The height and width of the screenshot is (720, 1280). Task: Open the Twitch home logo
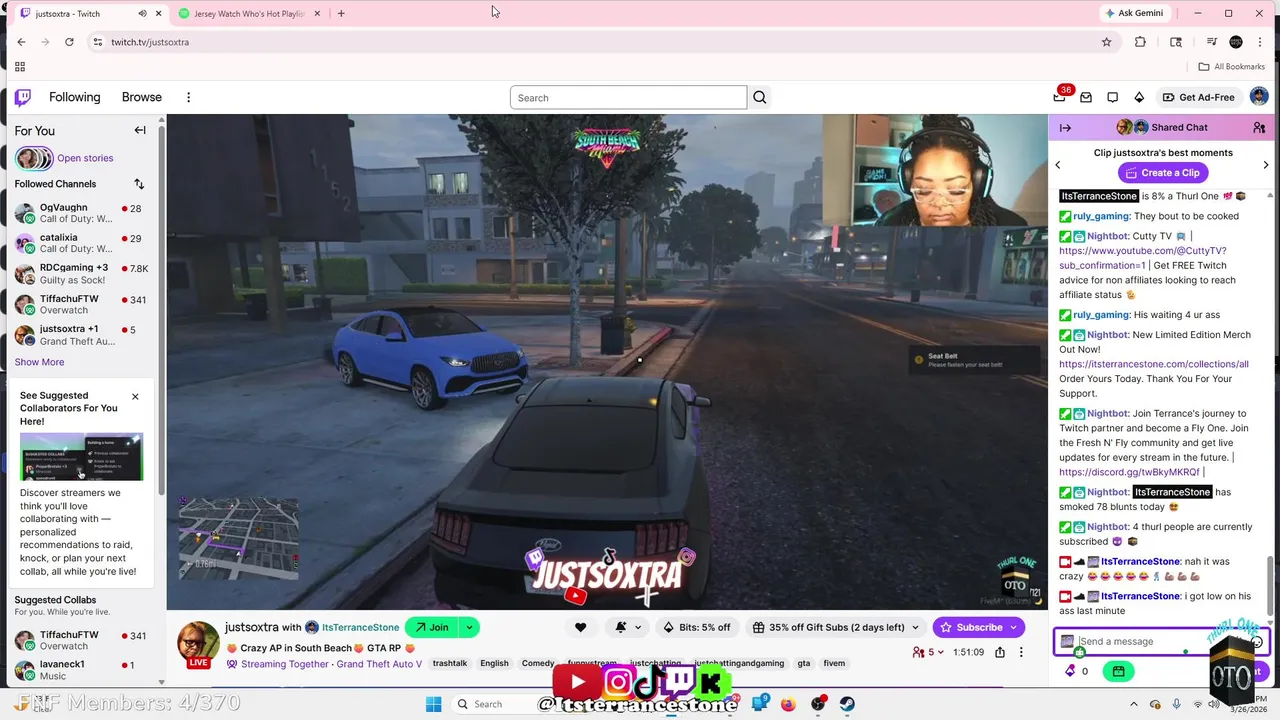22,97
